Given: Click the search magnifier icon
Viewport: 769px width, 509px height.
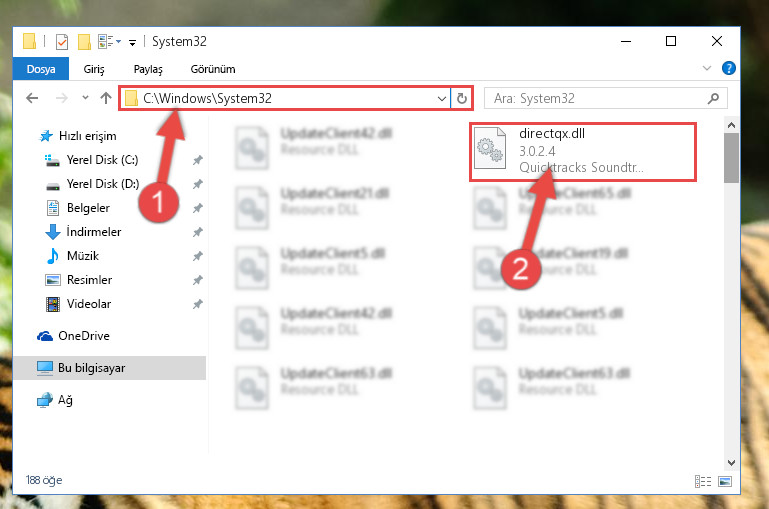Looking at the screenshot, I should pos(714,99).
